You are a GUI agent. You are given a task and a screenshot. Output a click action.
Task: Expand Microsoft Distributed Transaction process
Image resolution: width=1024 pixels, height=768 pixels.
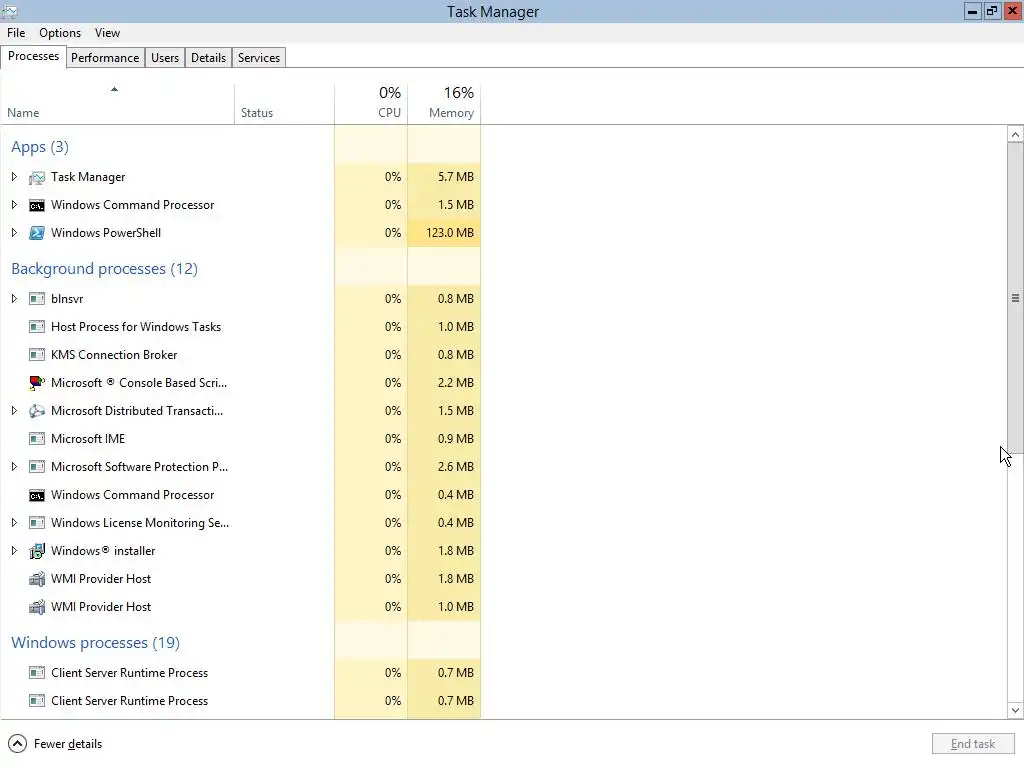pyautogui.click(x=14, y=411)
